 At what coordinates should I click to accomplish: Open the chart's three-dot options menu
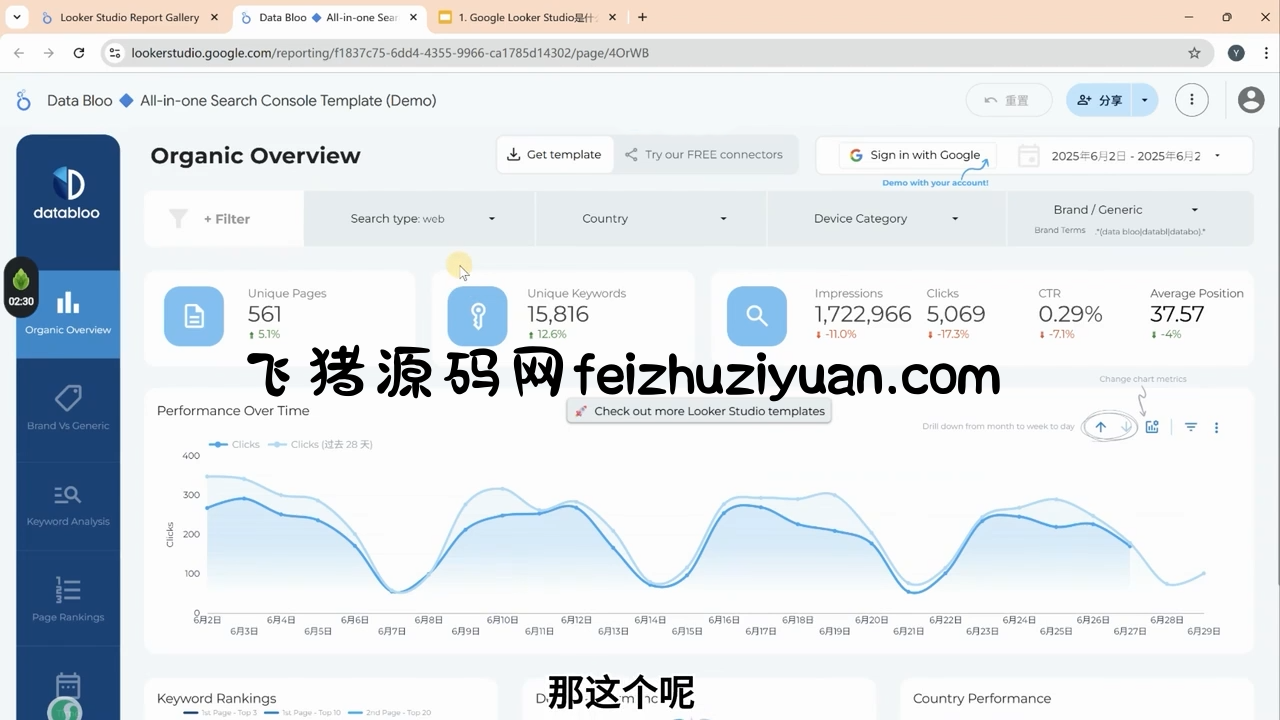pos(1216,427)
